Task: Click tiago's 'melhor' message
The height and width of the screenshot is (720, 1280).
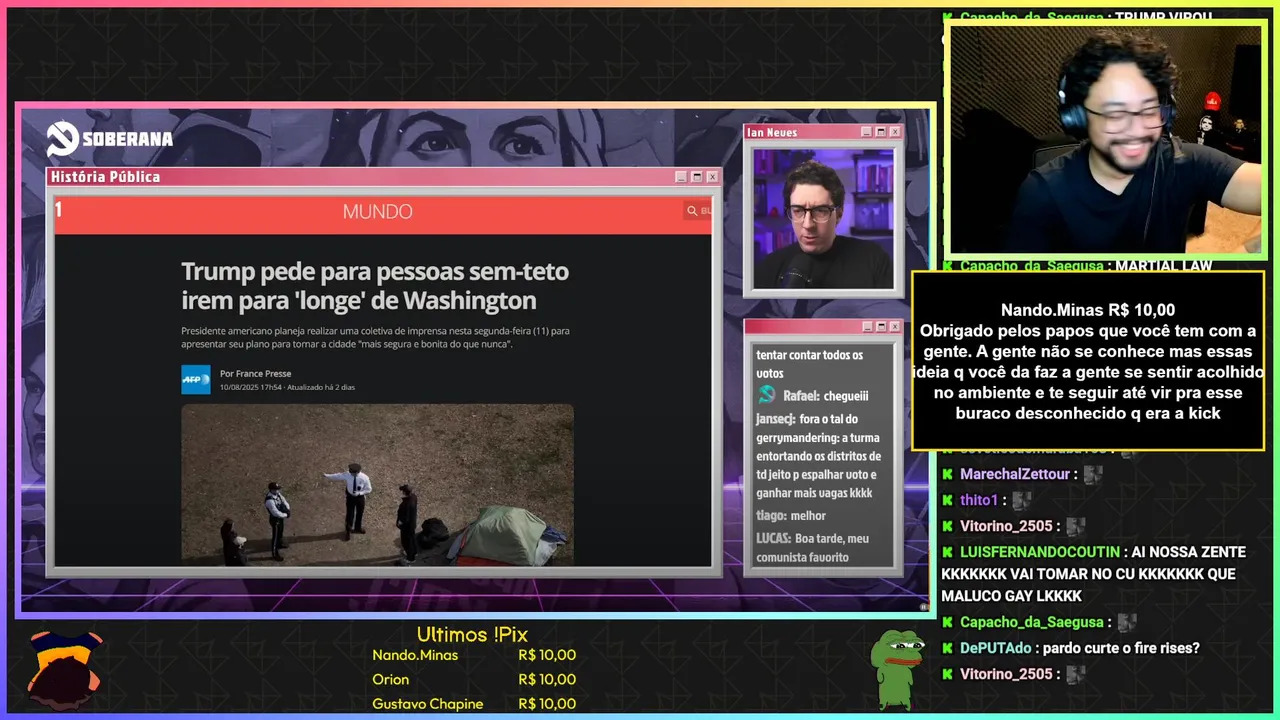Action: (x=808, y=516)
